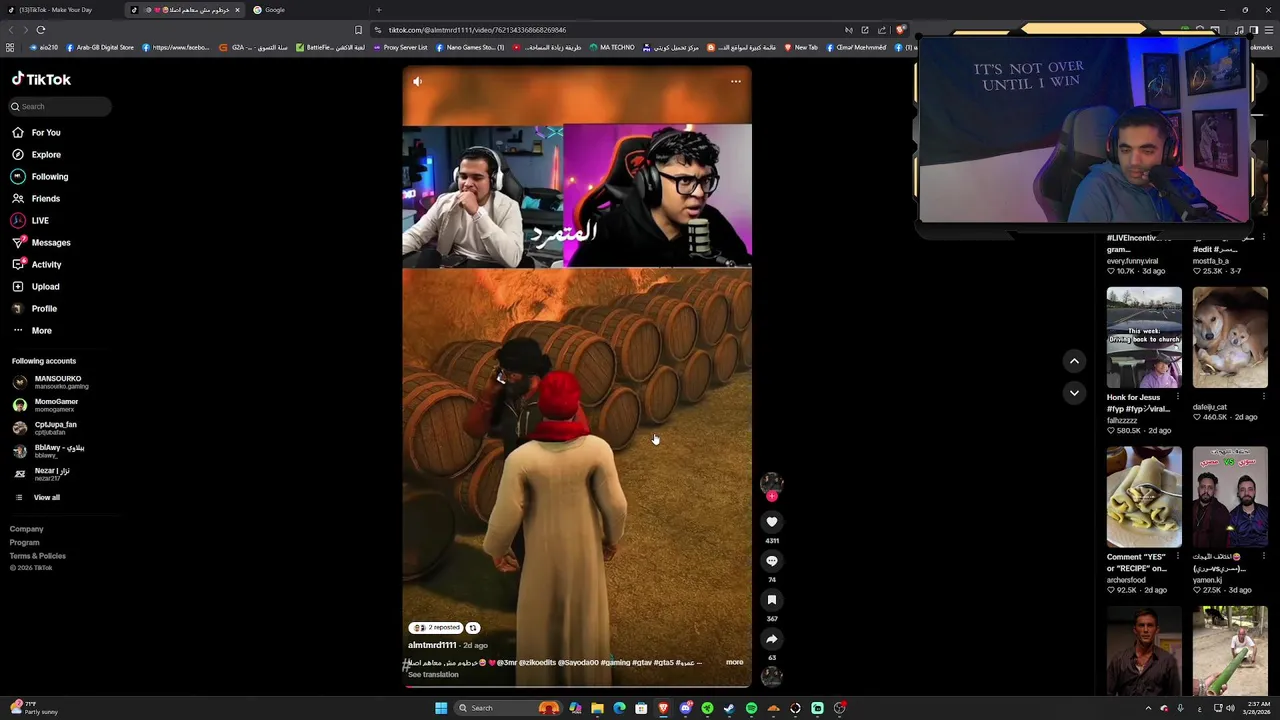Open the yamen.kj video thumbnail

pyautogui.click(x=1230, y=497)
